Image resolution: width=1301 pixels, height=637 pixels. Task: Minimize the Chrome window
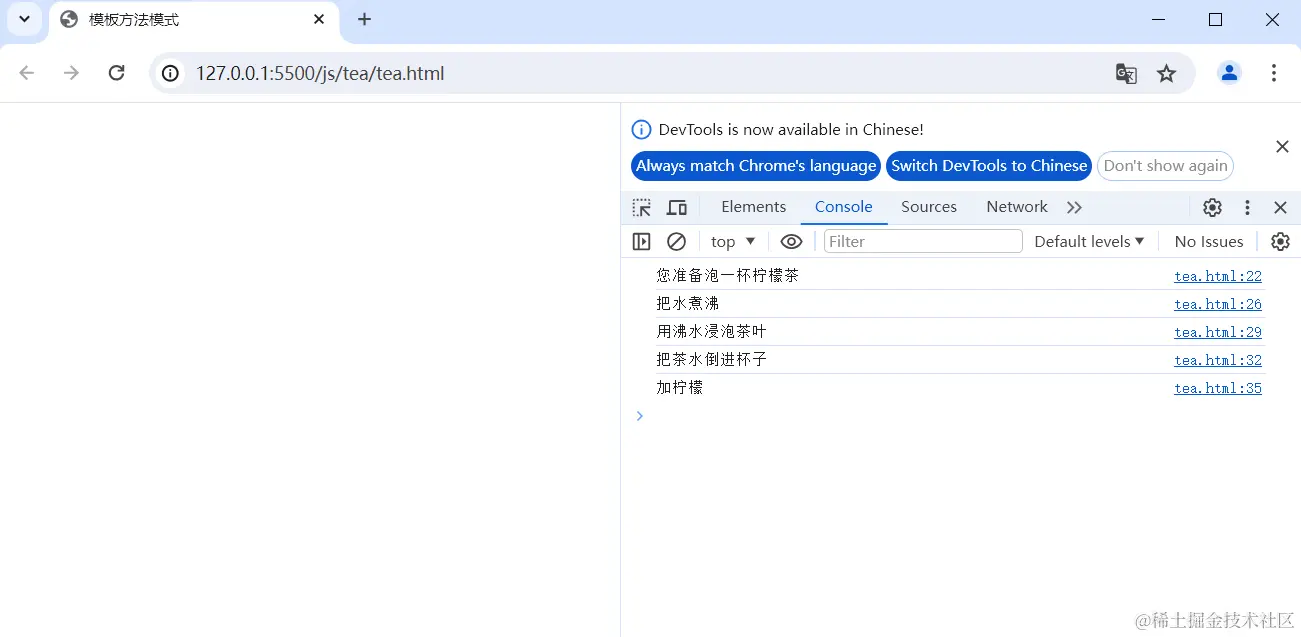tap(1158, 19)
